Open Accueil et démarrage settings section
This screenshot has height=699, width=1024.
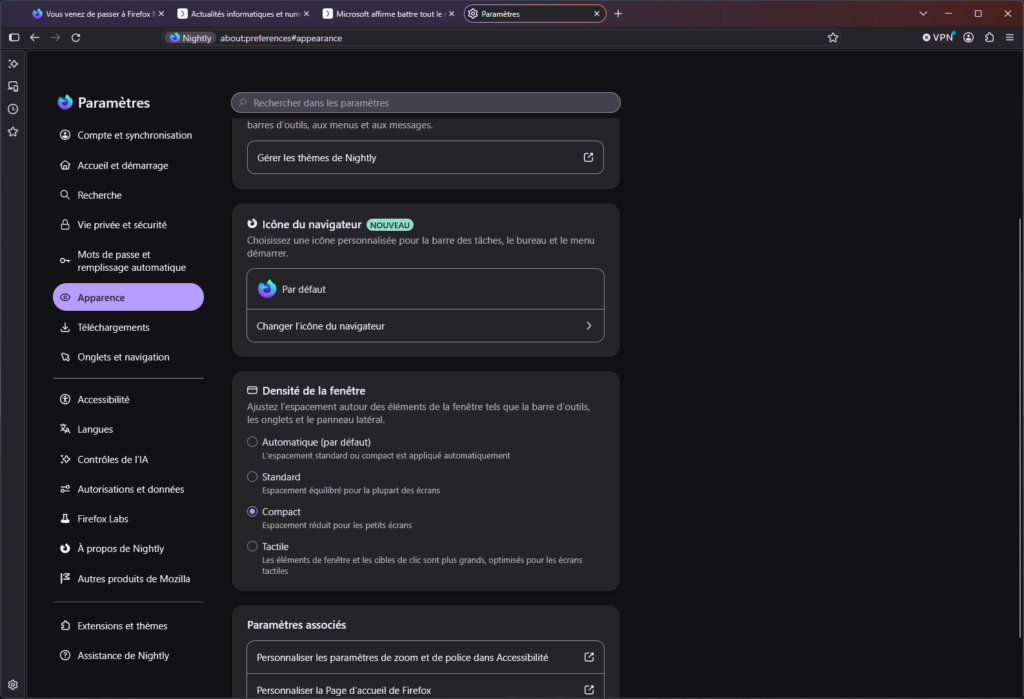point(128,165)
